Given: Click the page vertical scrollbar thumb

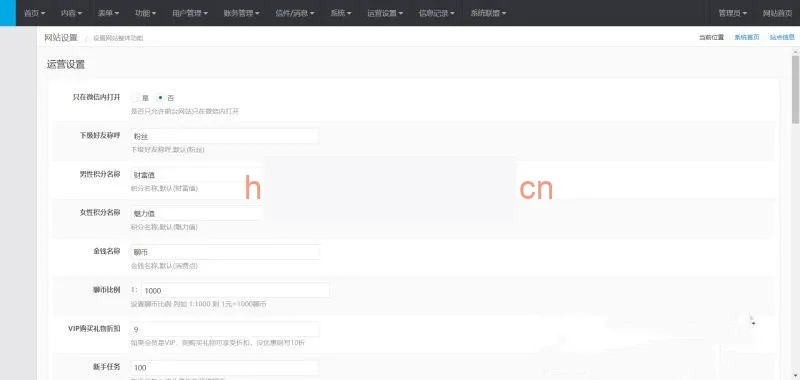Looking at the screenshot, I should coord(795,89).
